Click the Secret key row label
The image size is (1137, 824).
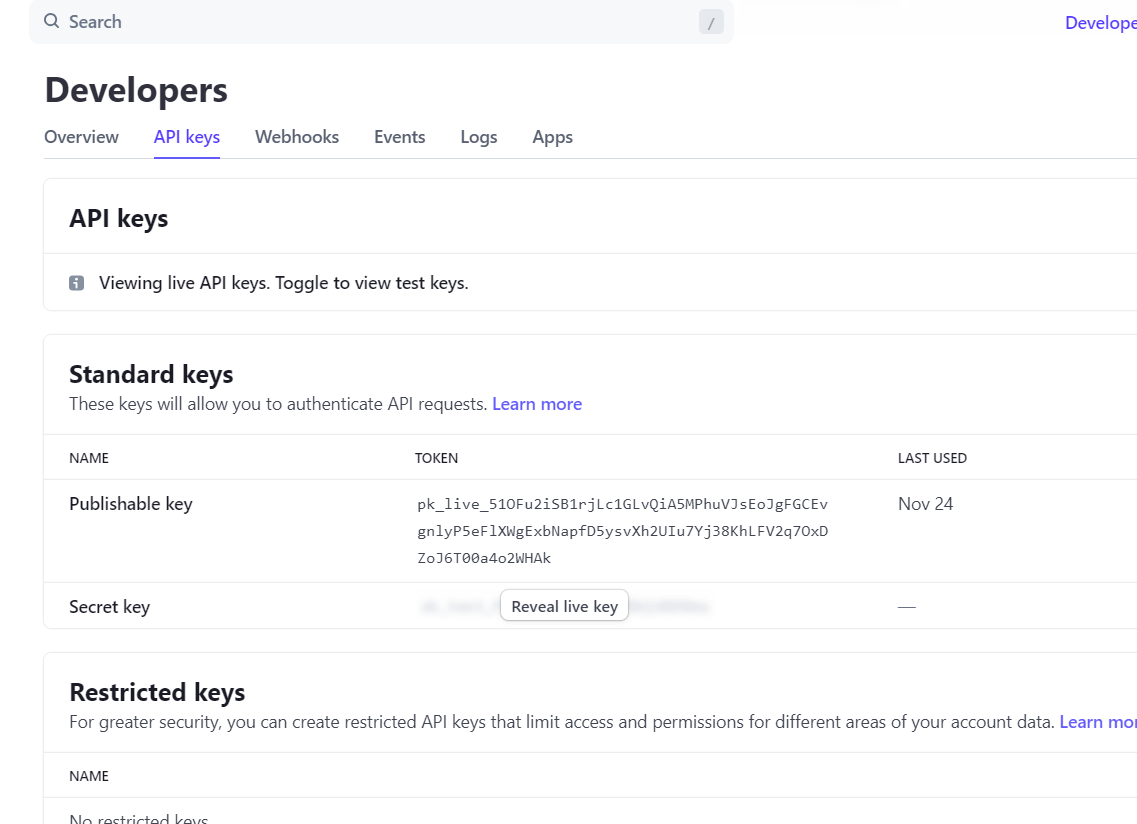pos(109,606)
